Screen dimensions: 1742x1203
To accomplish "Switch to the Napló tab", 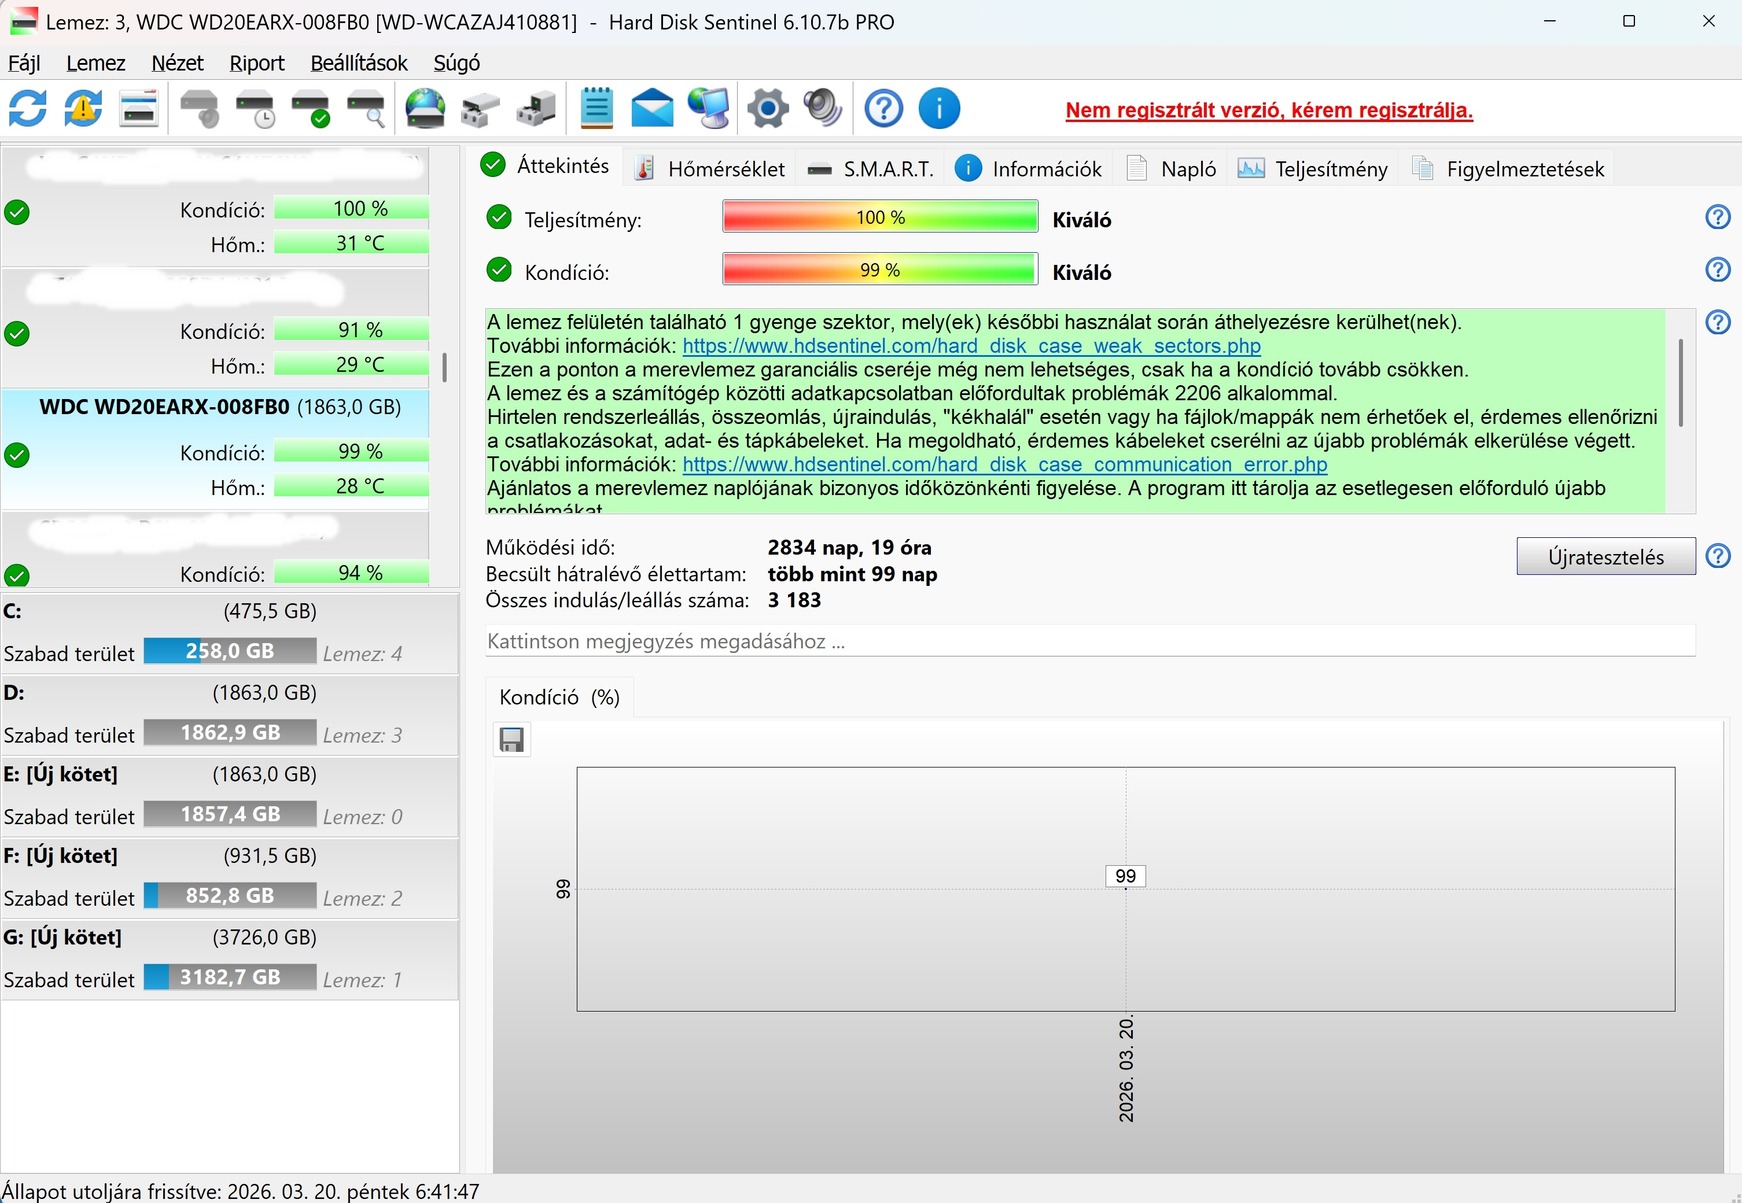I will (x=1171, y=169).
